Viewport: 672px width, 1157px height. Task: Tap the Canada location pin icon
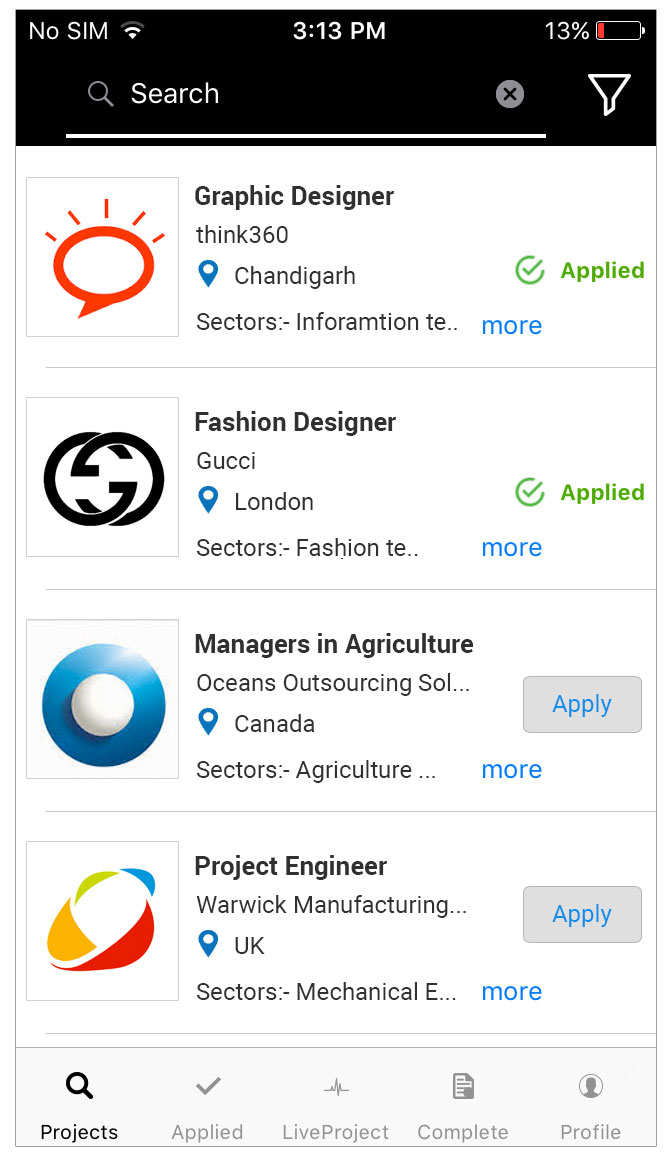[208, 722]
